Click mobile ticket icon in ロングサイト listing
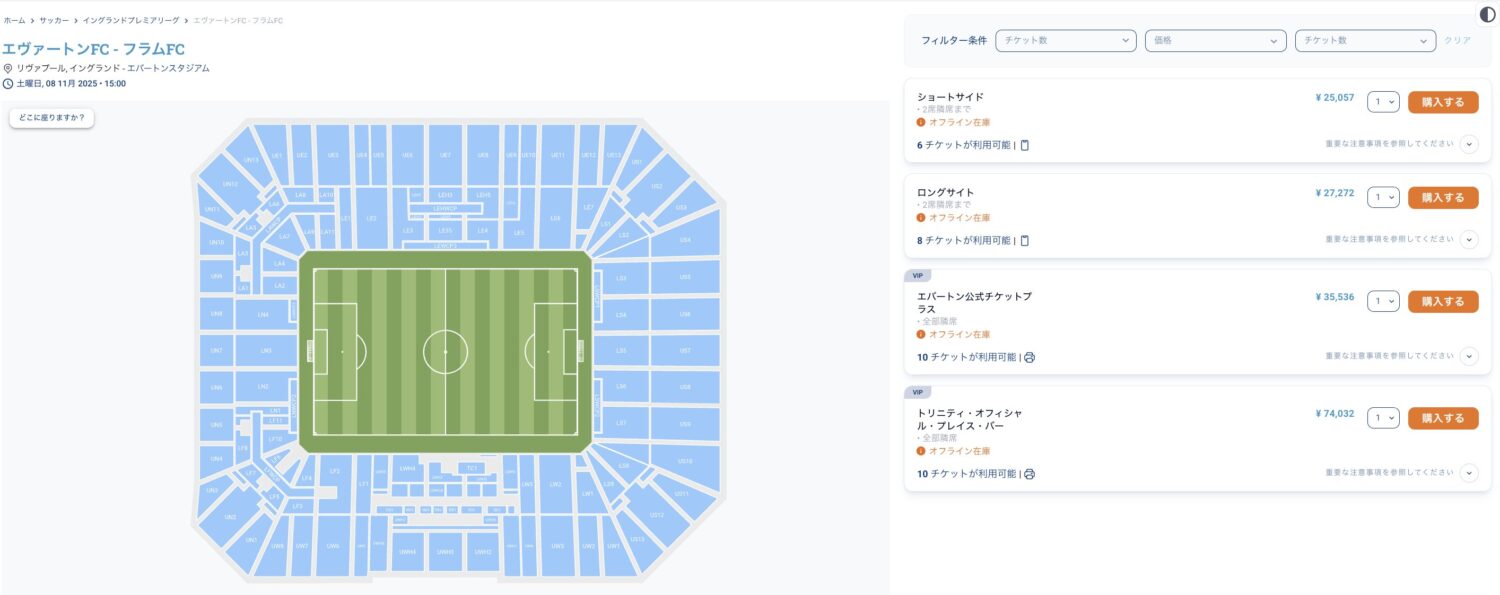Viewport: 1500px width, 595px height. (x=1025, y=240)
